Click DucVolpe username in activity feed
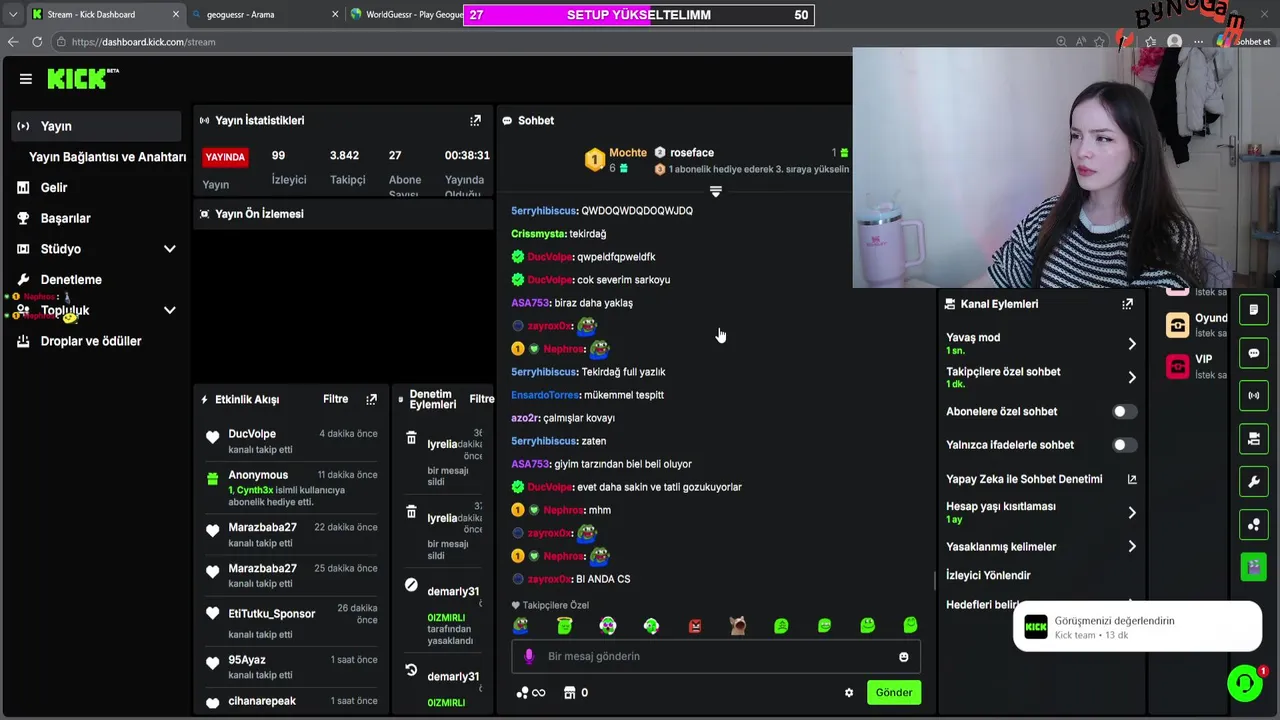 [252, 434]
